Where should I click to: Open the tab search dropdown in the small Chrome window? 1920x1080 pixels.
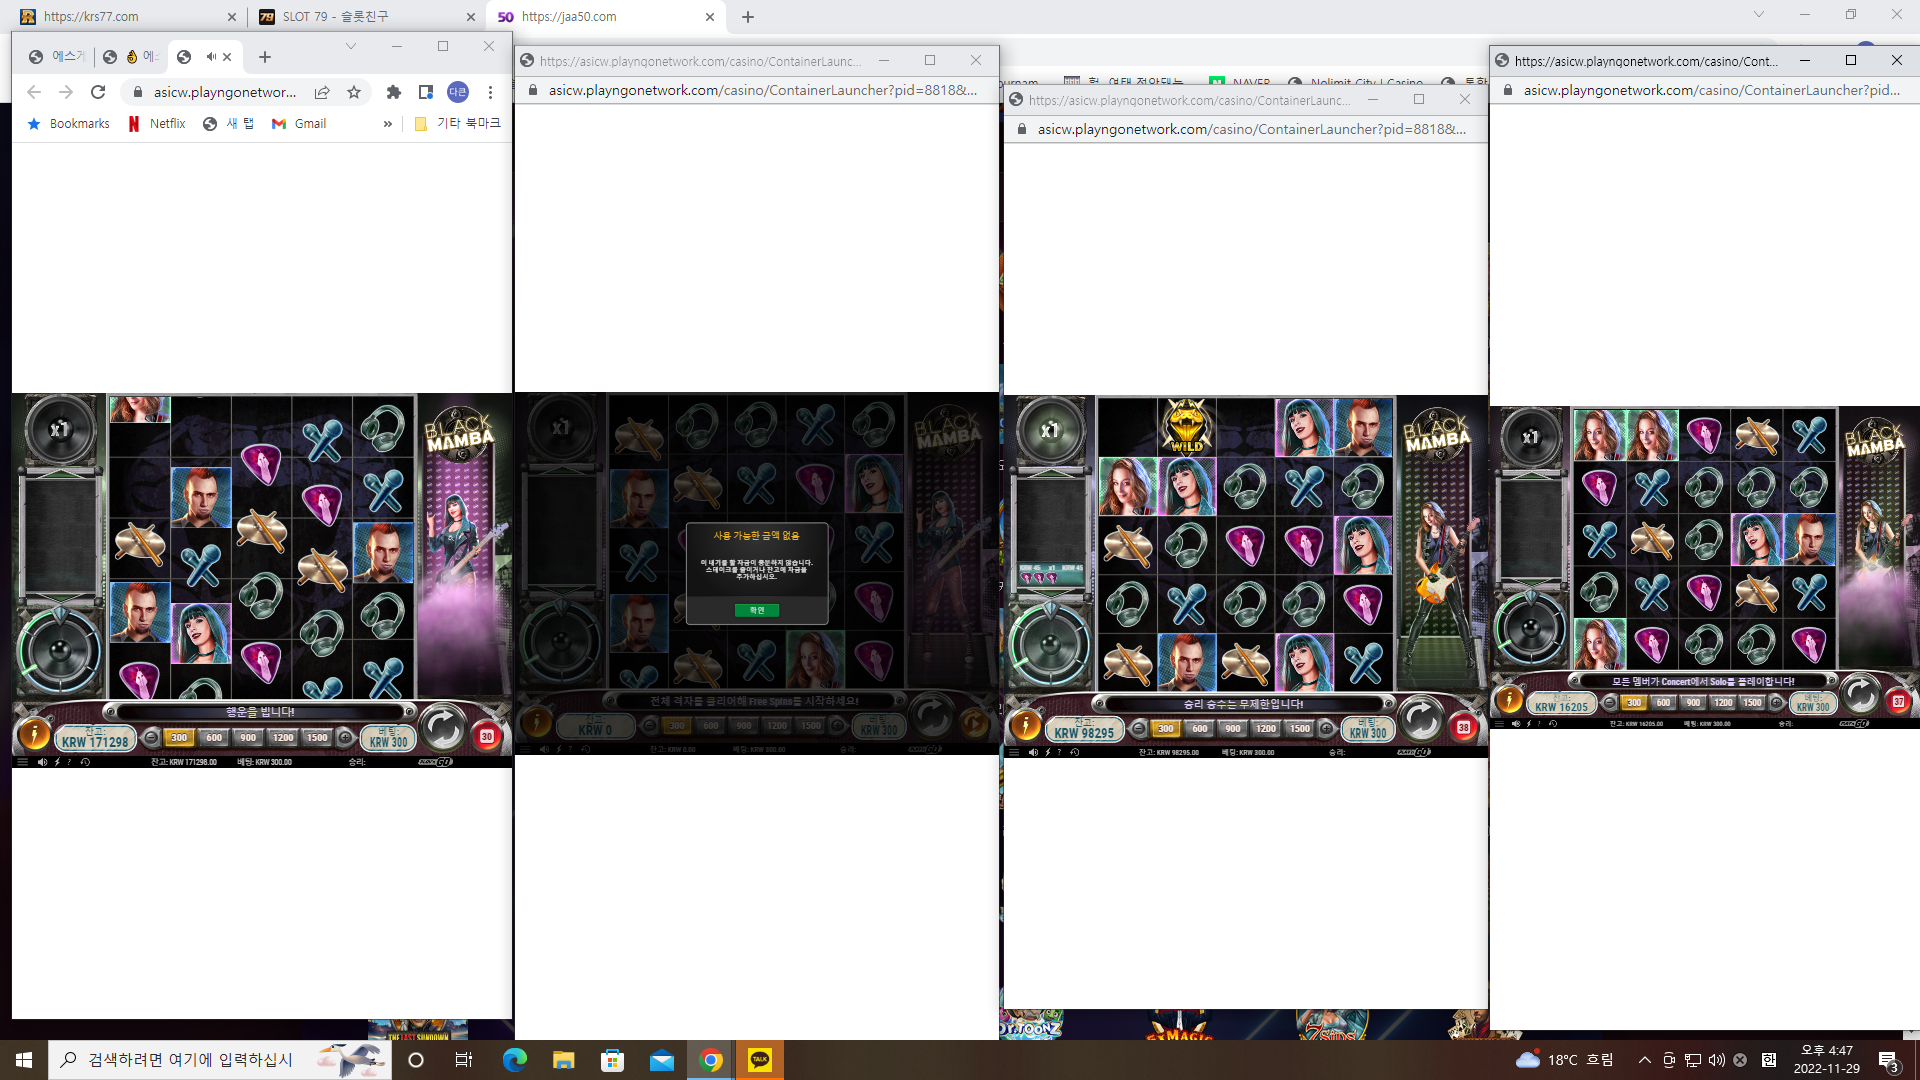click(351, 46)
